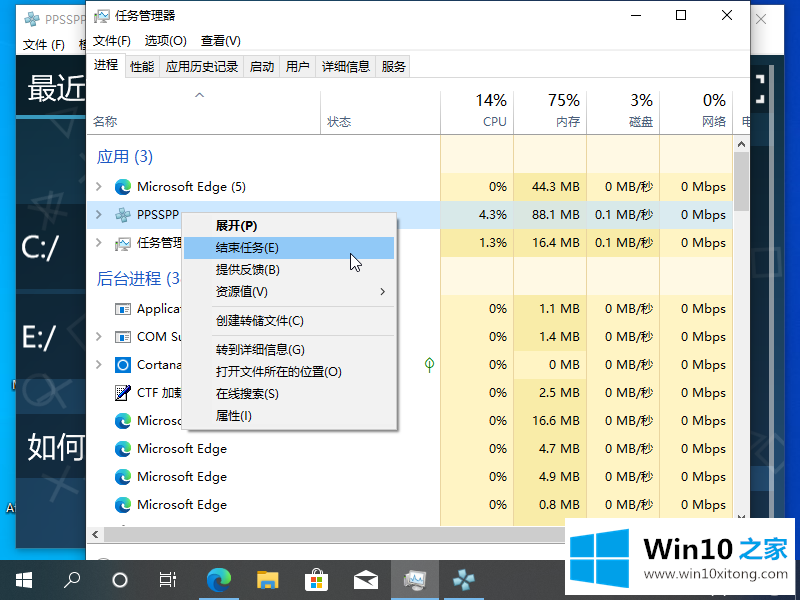The width and height of the screenshot is (800, 600).
Task: Open File Explorer from the taskbar
Action: click(268, 580)
